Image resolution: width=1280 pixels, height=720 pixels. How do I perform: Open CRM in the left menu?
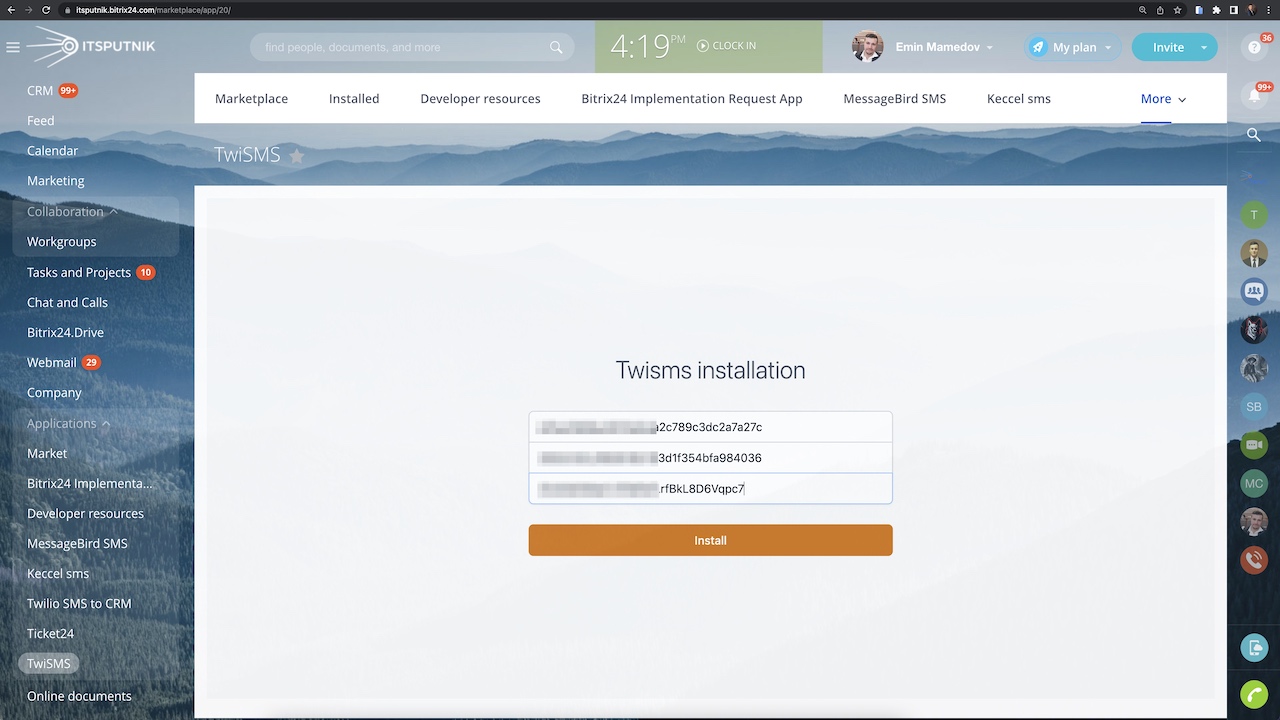click(40, 91)
